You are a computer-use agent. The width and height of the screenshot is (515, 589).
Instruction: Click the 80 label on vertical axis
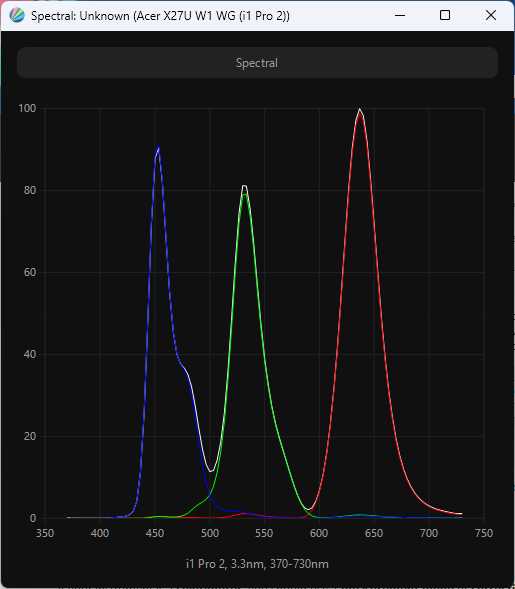point(30,190)
